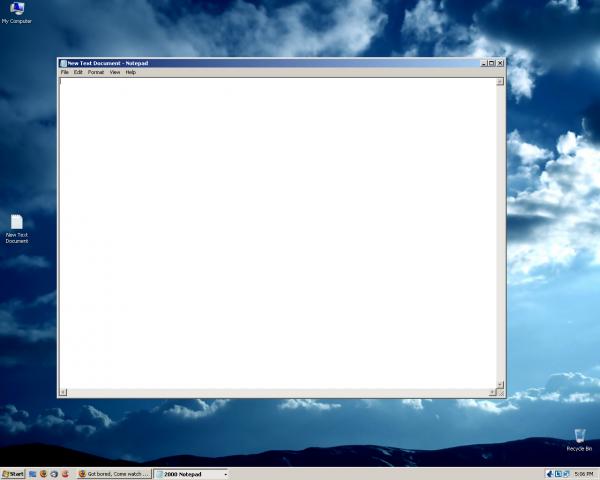
Task: Maximize the Notepad window
Action: (x=492, y=63)
